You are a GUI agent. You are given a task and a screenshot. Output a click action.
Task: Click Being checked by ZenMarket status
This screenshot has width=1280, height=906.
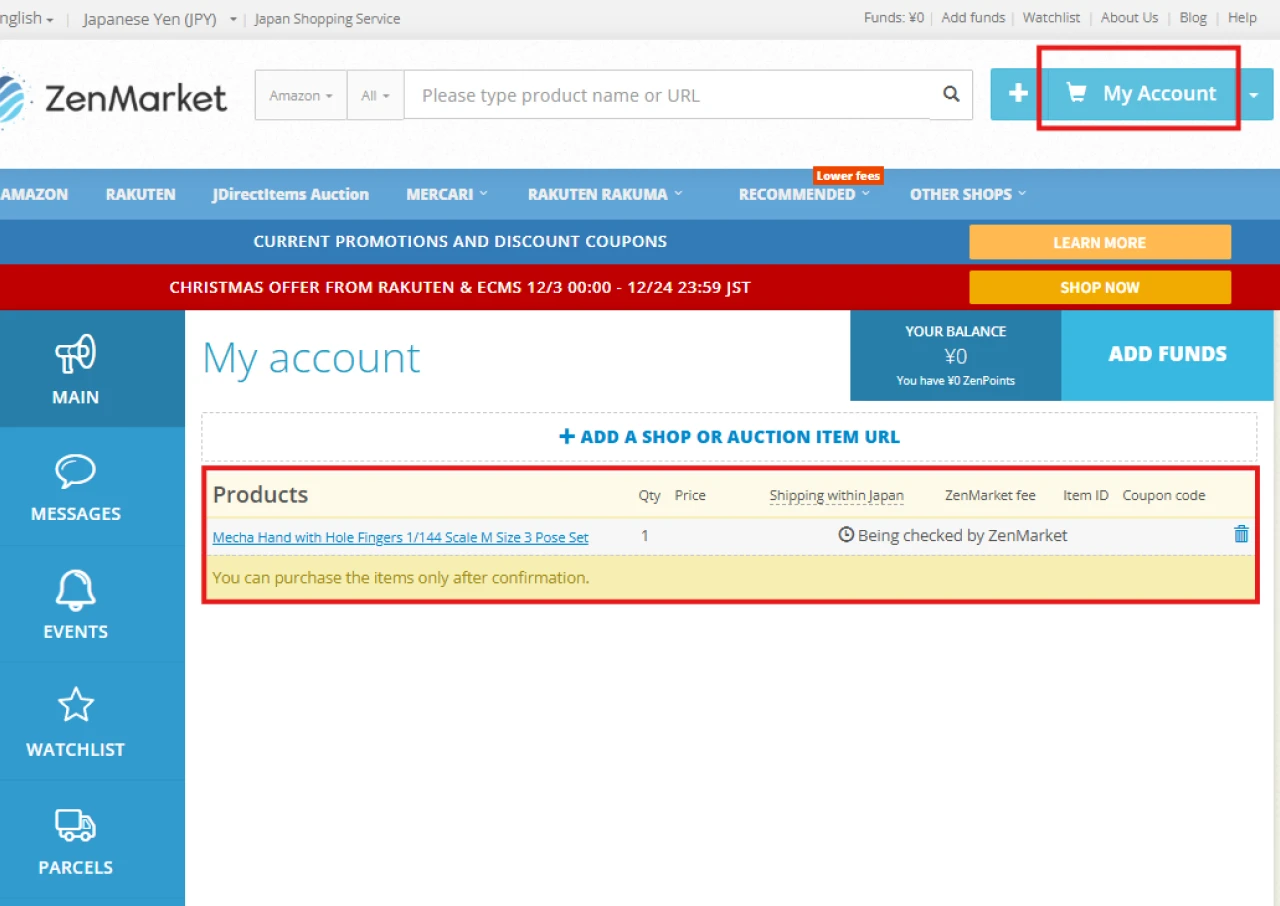tap(953, 535)
